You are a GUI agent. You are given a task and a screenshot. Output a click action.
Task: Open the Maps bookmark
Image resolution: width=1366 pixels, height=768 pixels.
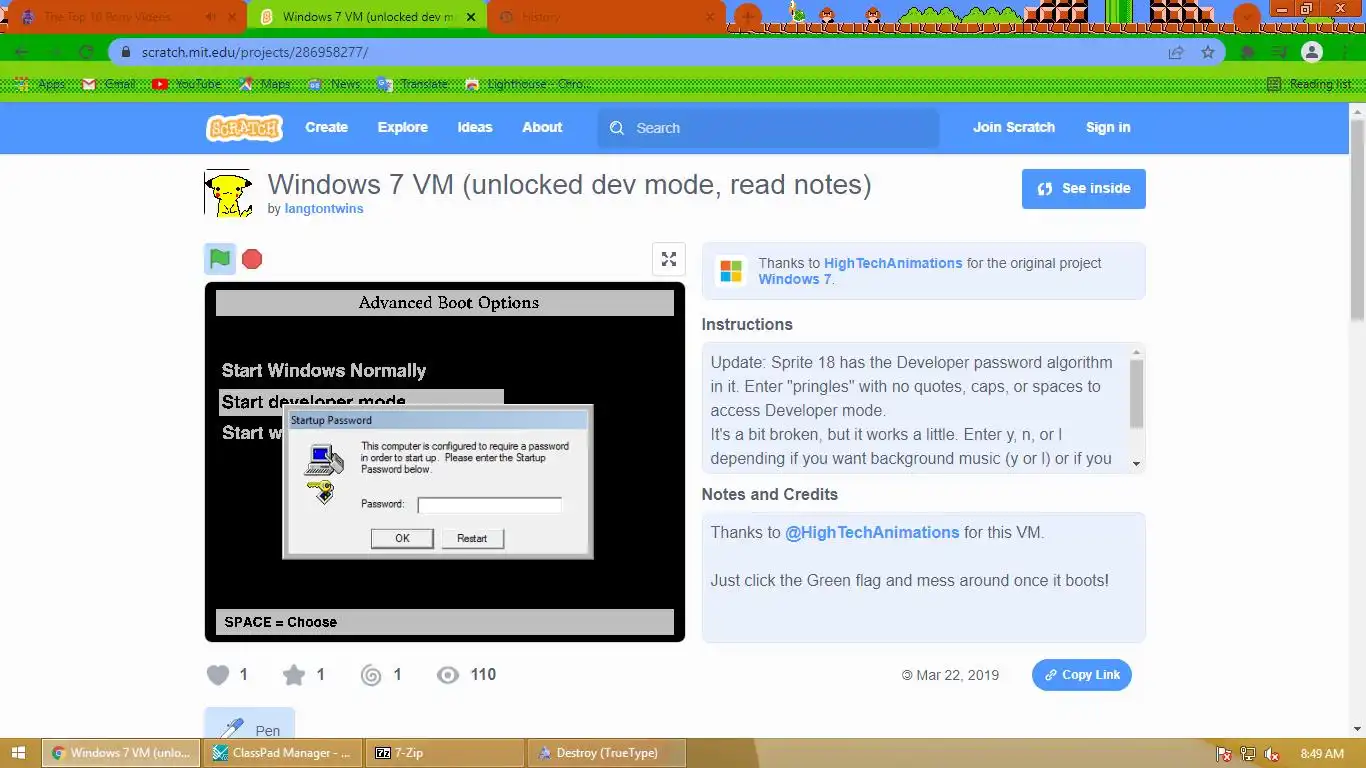(265, 84)
